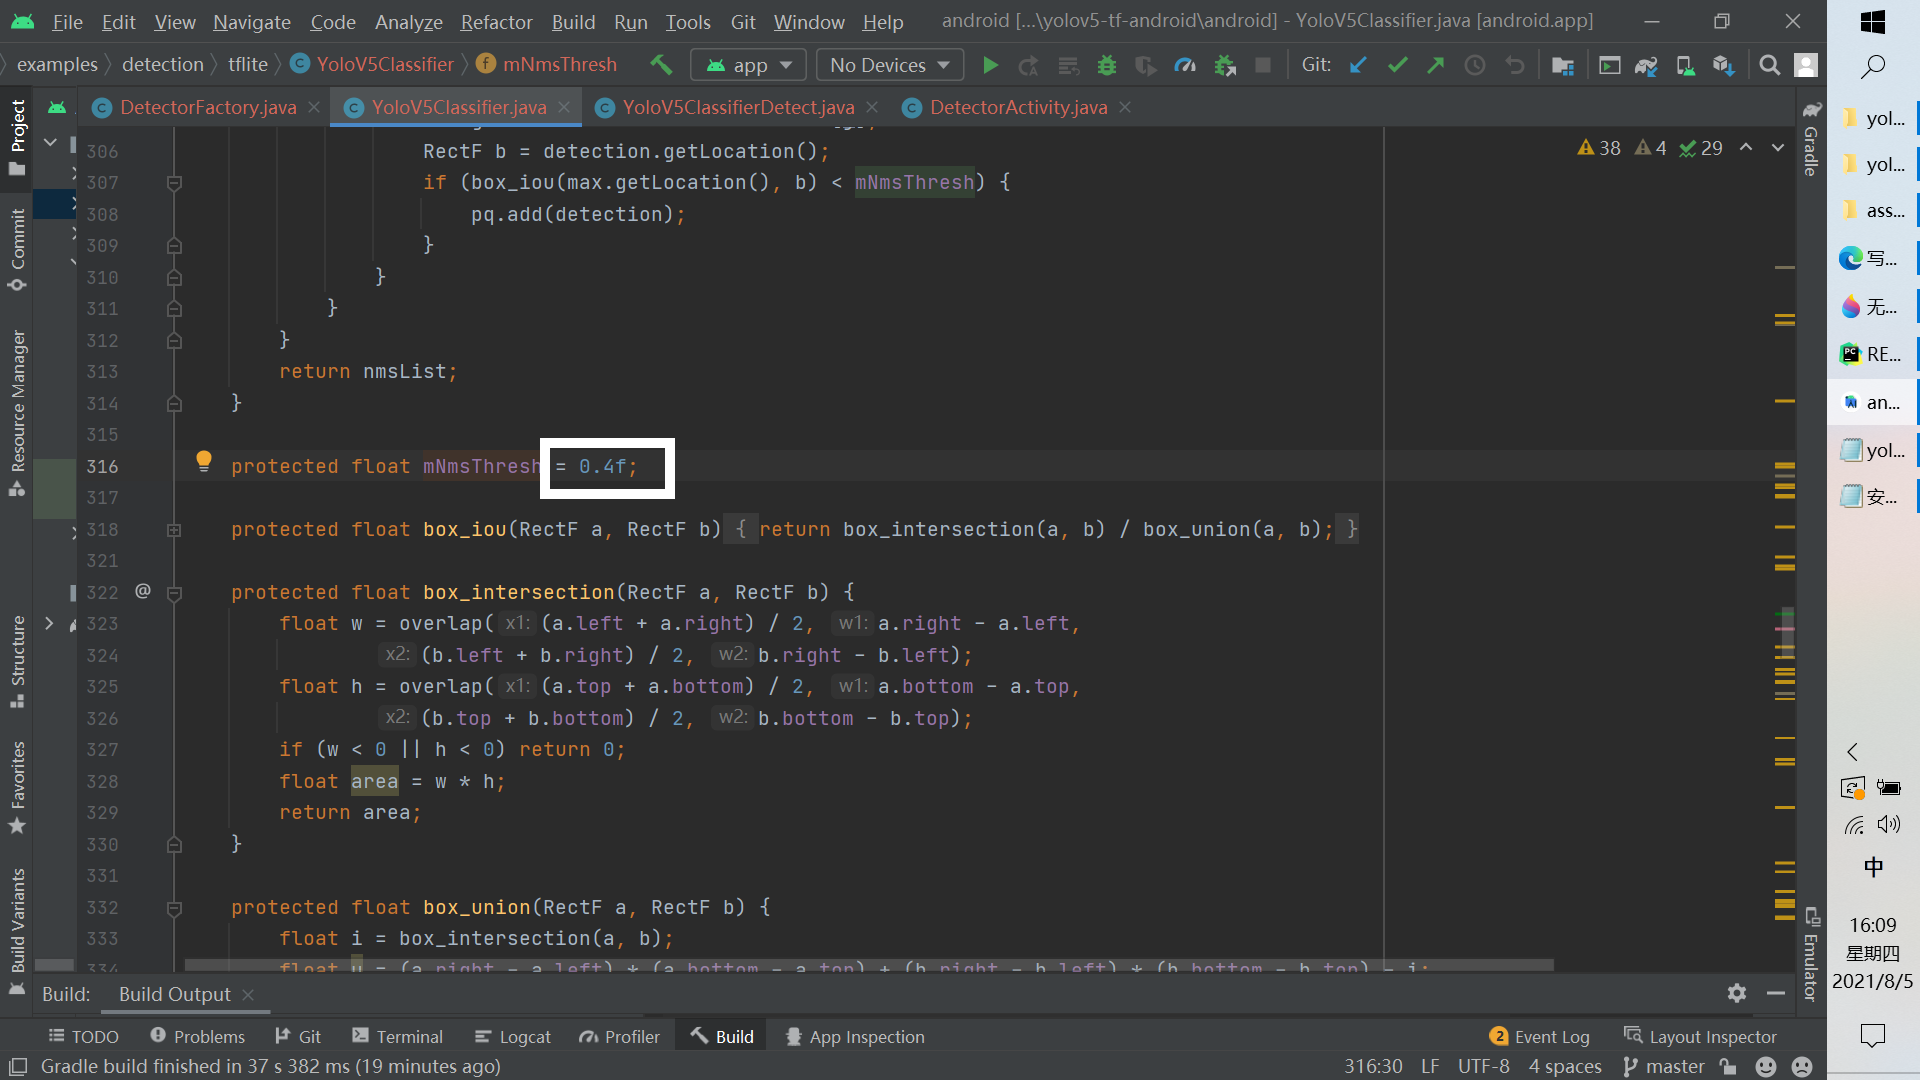The height and width of the screenshot is (1080, 1920).
Task: Click the Make Project hammer icon
Action: pyautogui.click(x=661, y=65)
